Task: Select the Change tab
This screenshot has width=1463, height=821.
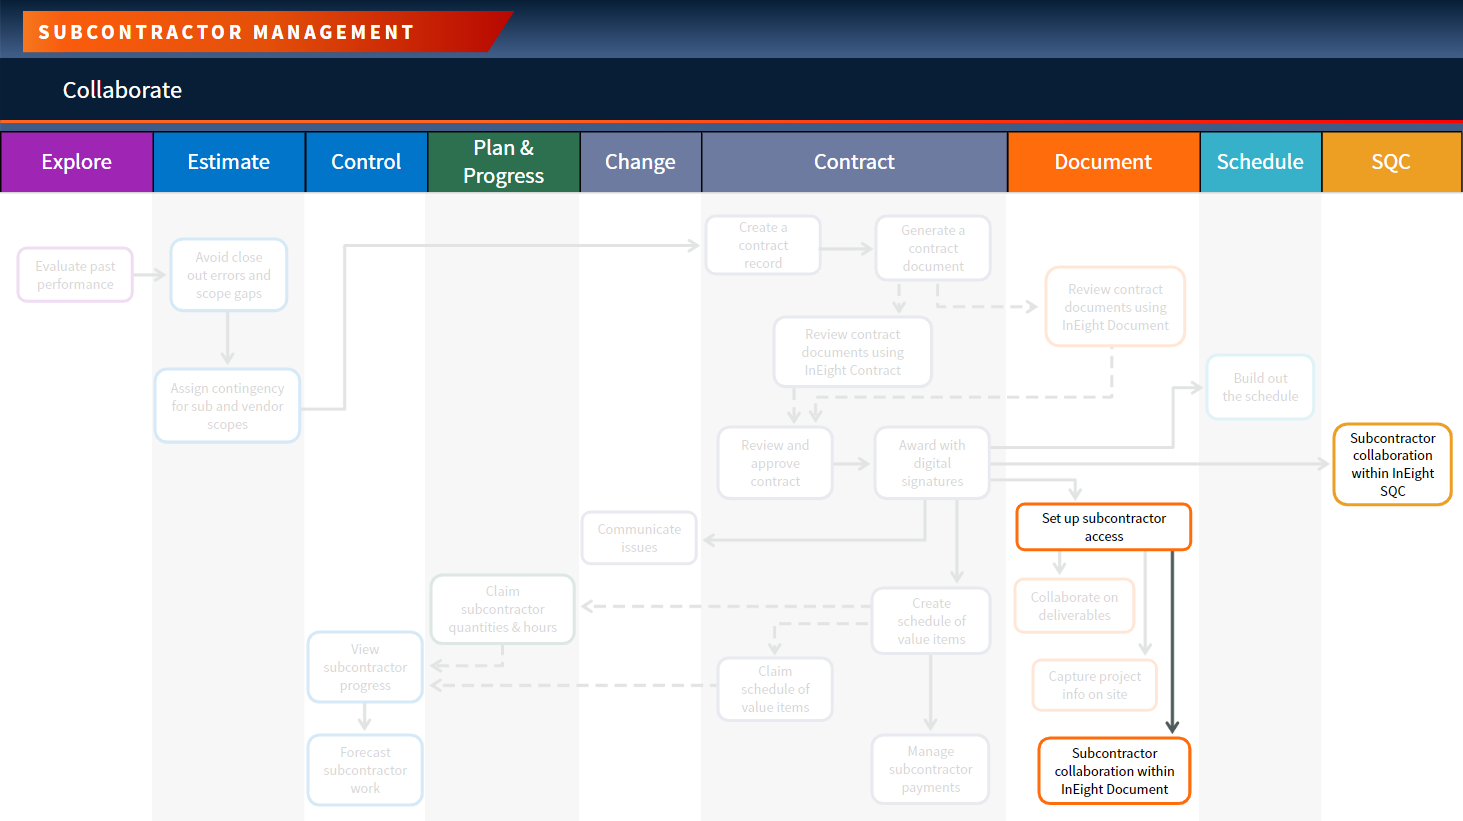Action: [640, 162]
